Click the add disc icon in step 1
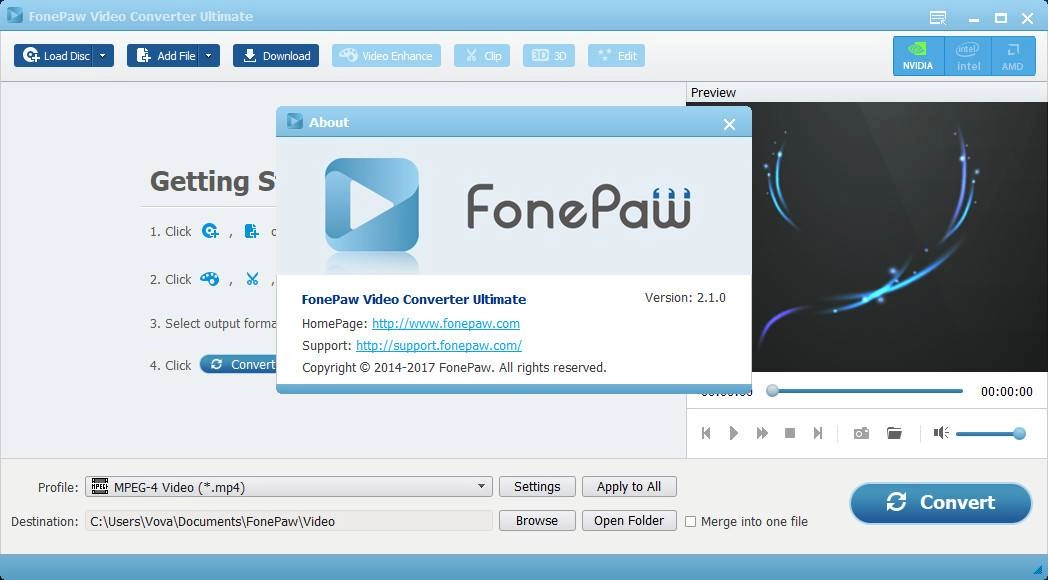 (211, 231)
